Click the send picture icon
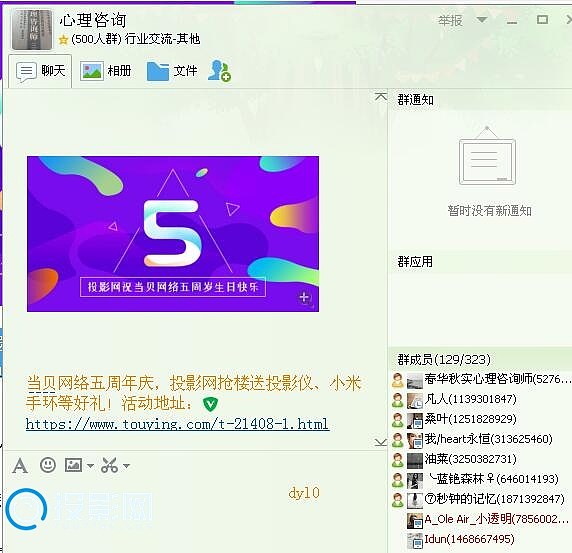 (x=73, y=465)
